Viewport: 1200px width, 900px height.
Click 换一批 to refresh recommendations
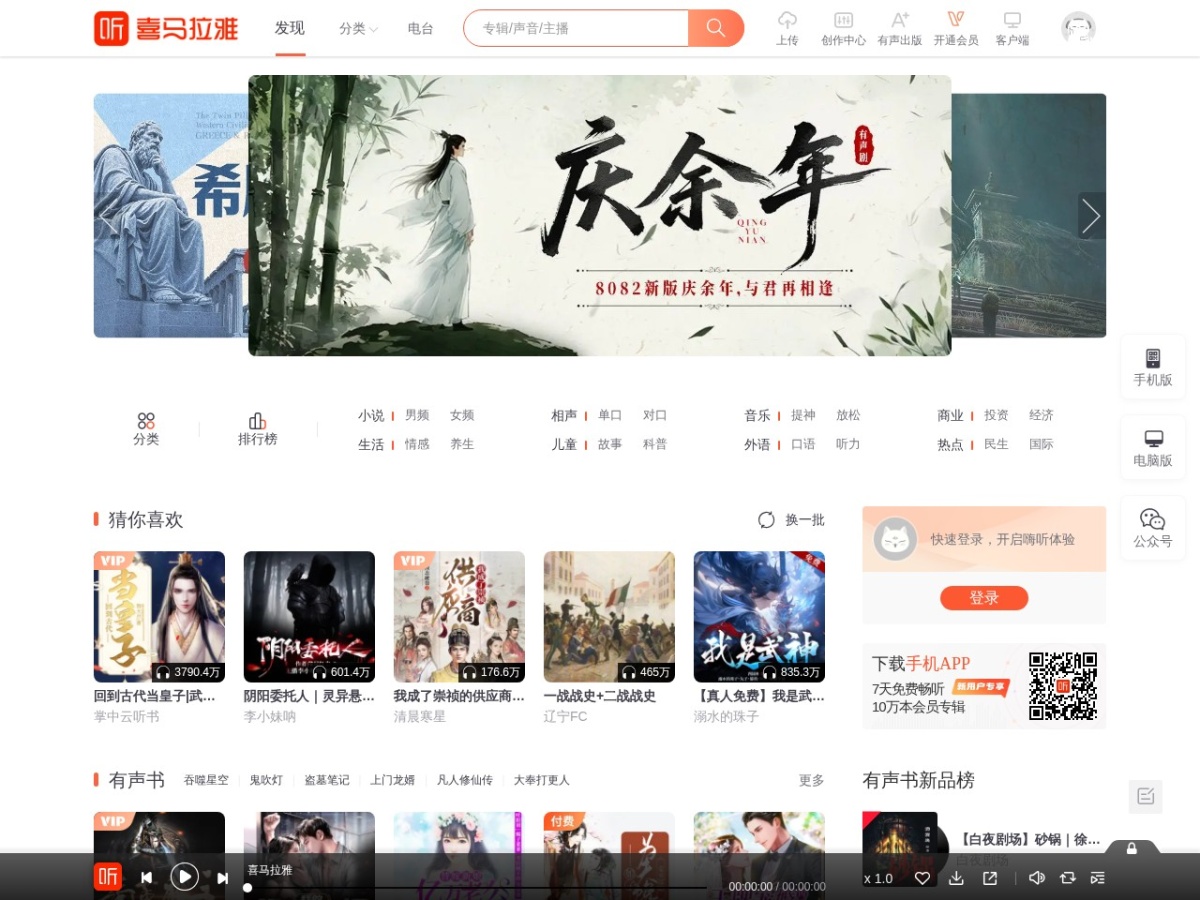[791, 520]
